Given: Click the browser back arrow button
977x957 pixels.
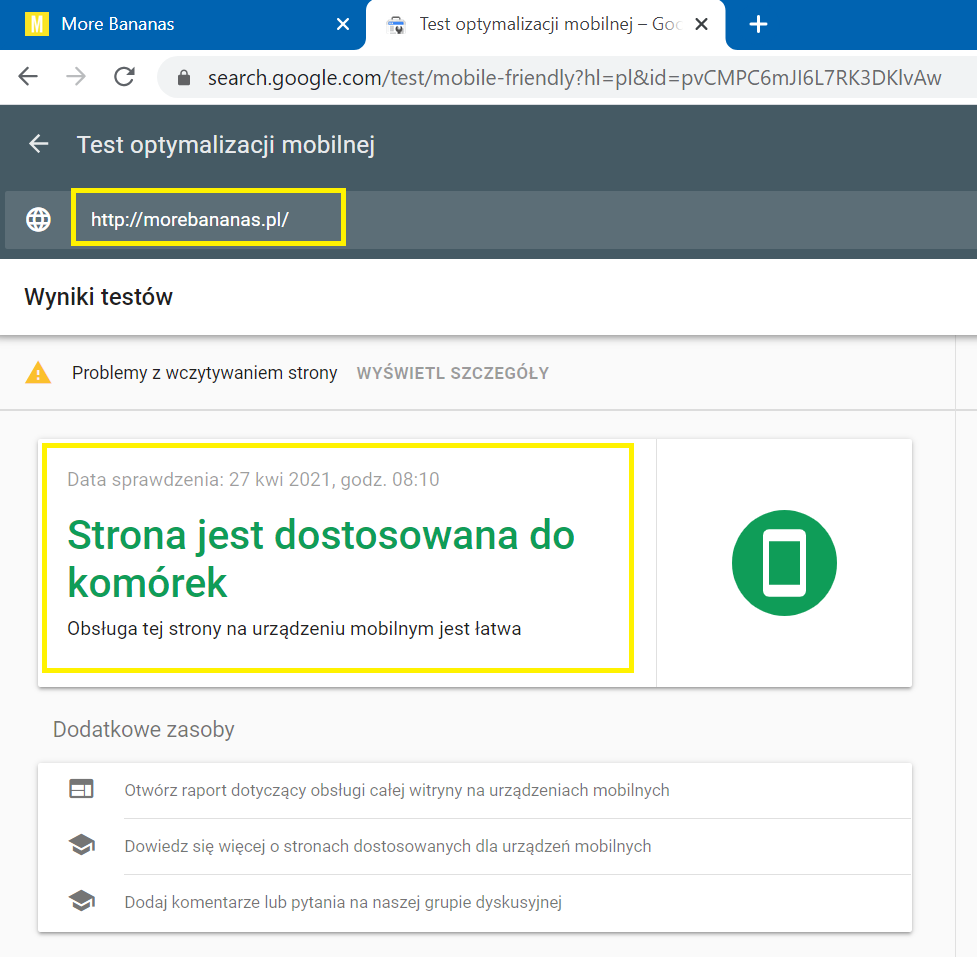Looking at the screenshot, I should pos(28,77).
